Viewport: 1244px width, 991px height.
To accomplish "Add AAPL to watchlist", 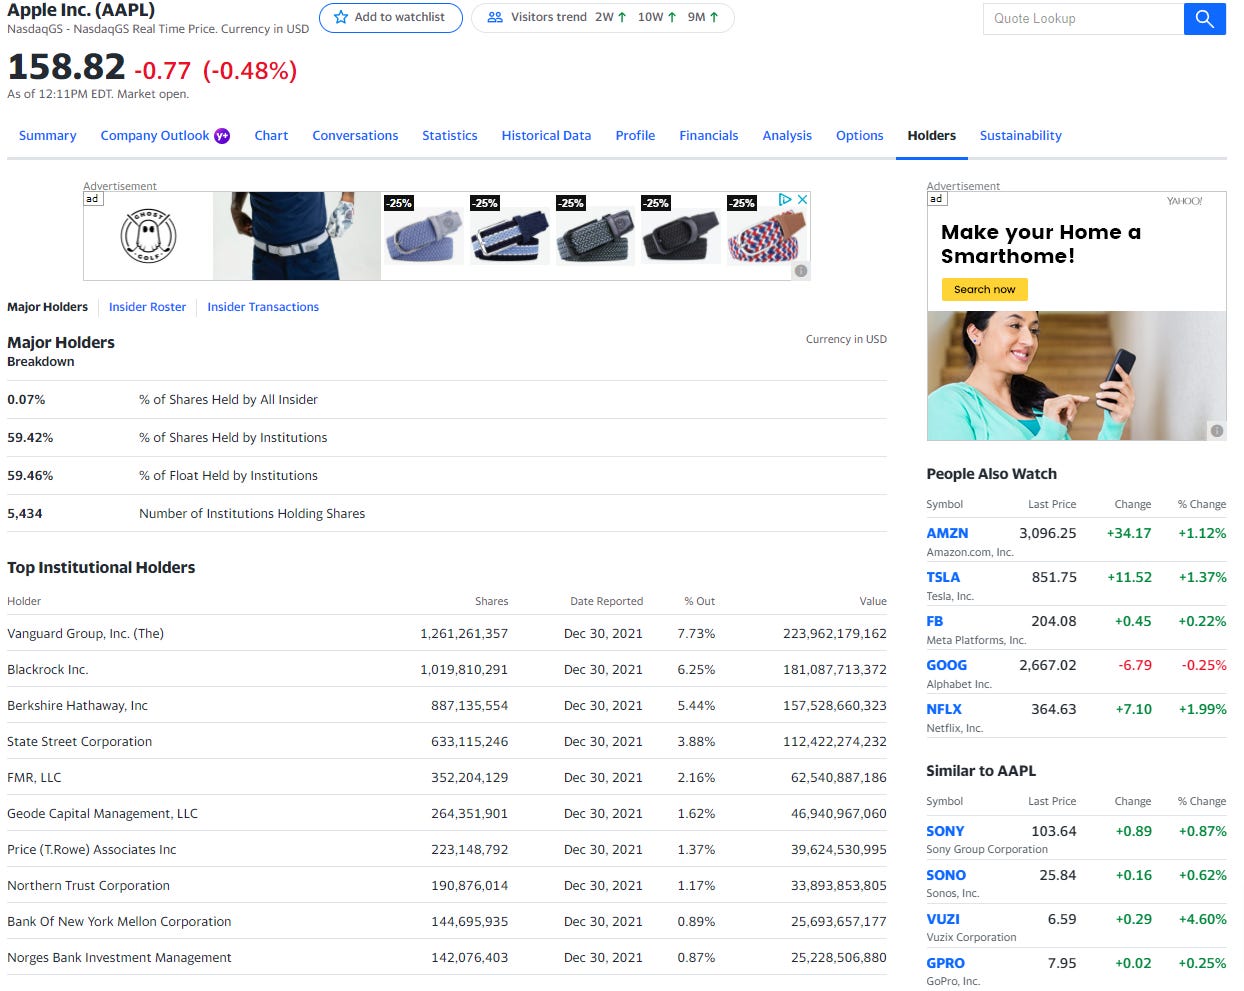I will tap(390, 18).
